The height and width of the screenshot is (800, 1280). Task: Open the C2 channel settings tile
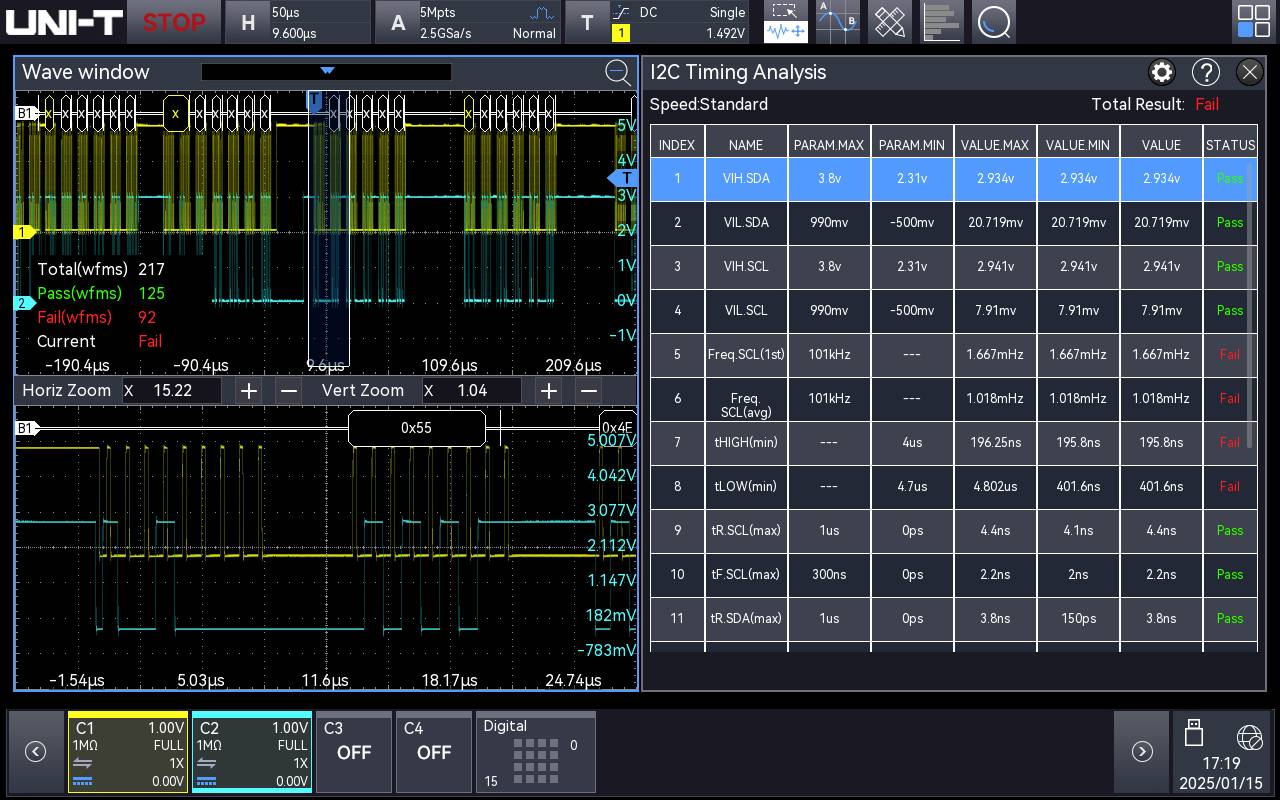252,752
